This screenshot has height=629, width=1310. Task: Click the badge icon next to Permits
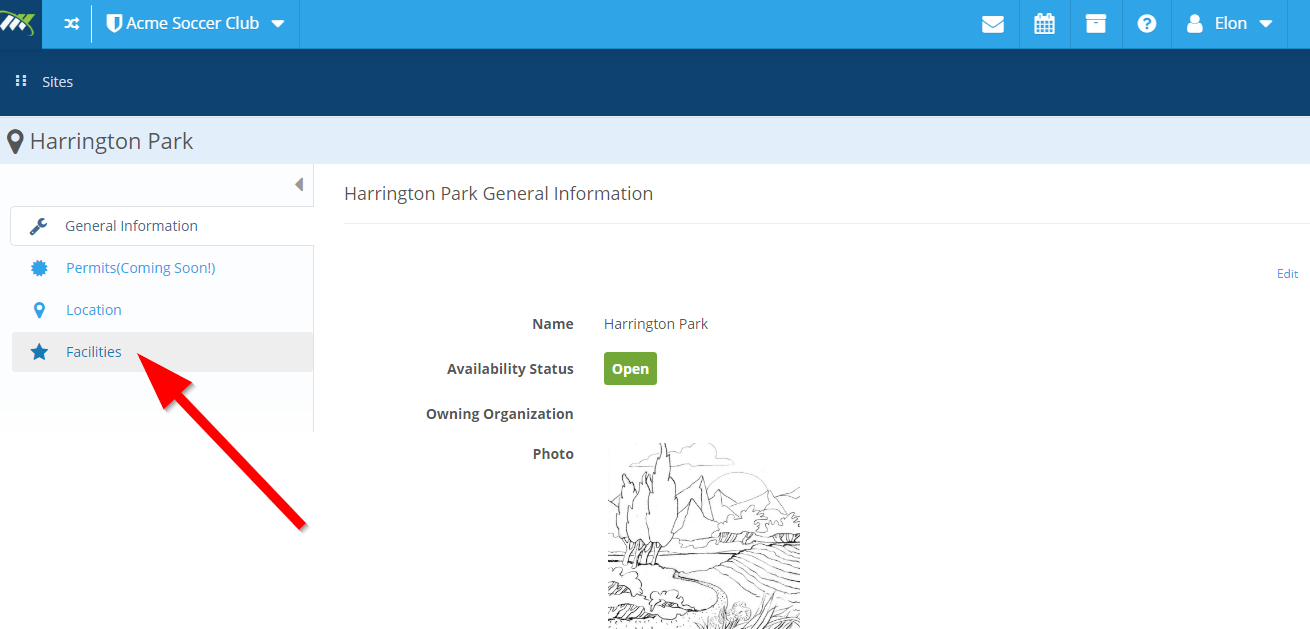coord(39,268)
